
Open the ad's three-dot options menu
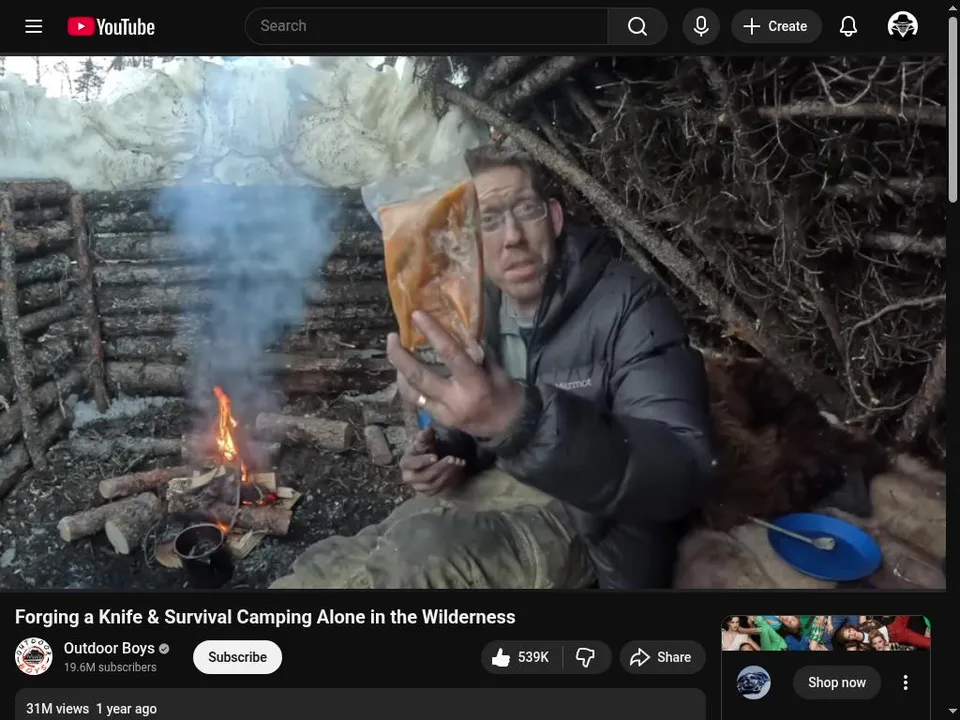click(x=906, y=682)
